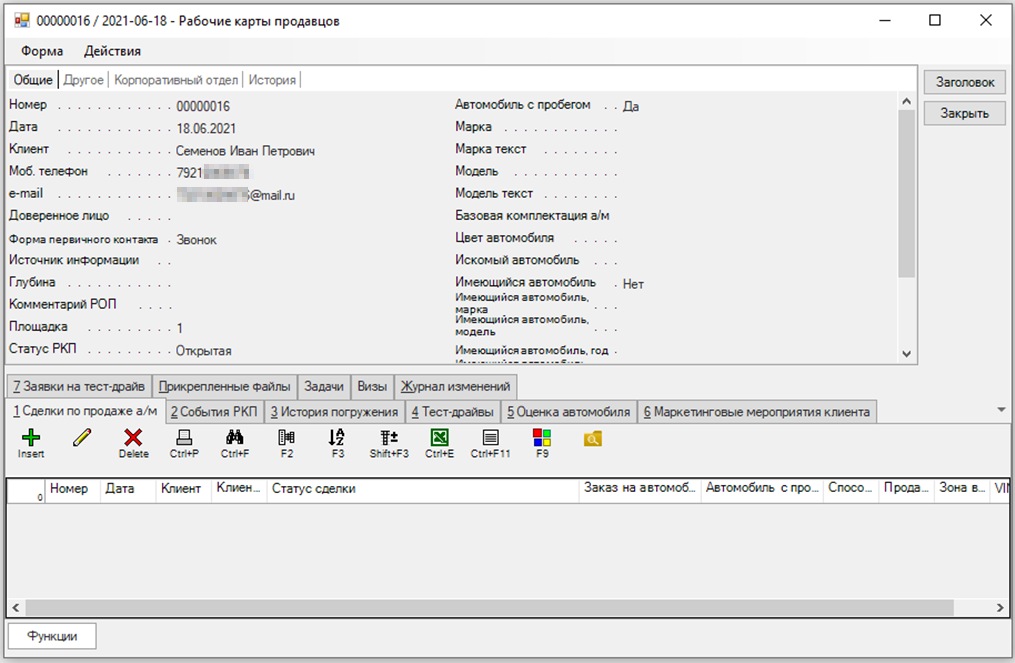Screen dimensions: 1015x663
Task: Click the scroll up arrow in details panel
Action: pos(906,101)
